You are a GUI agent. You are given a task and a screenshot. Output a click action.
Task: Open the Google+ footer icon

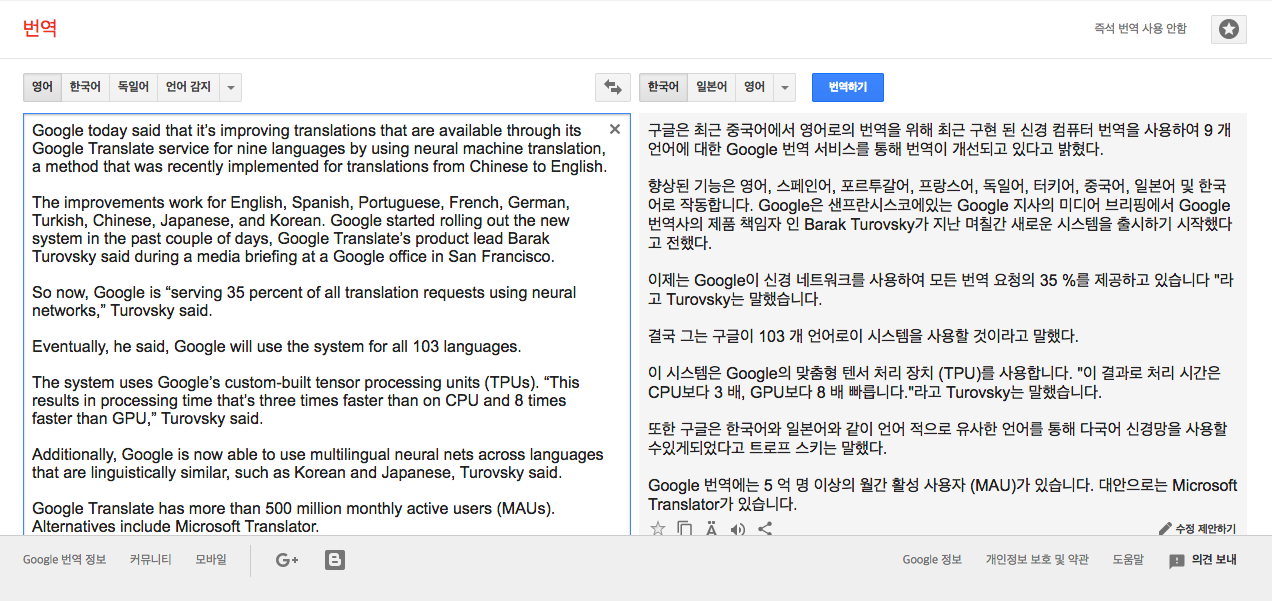point(287,560)
